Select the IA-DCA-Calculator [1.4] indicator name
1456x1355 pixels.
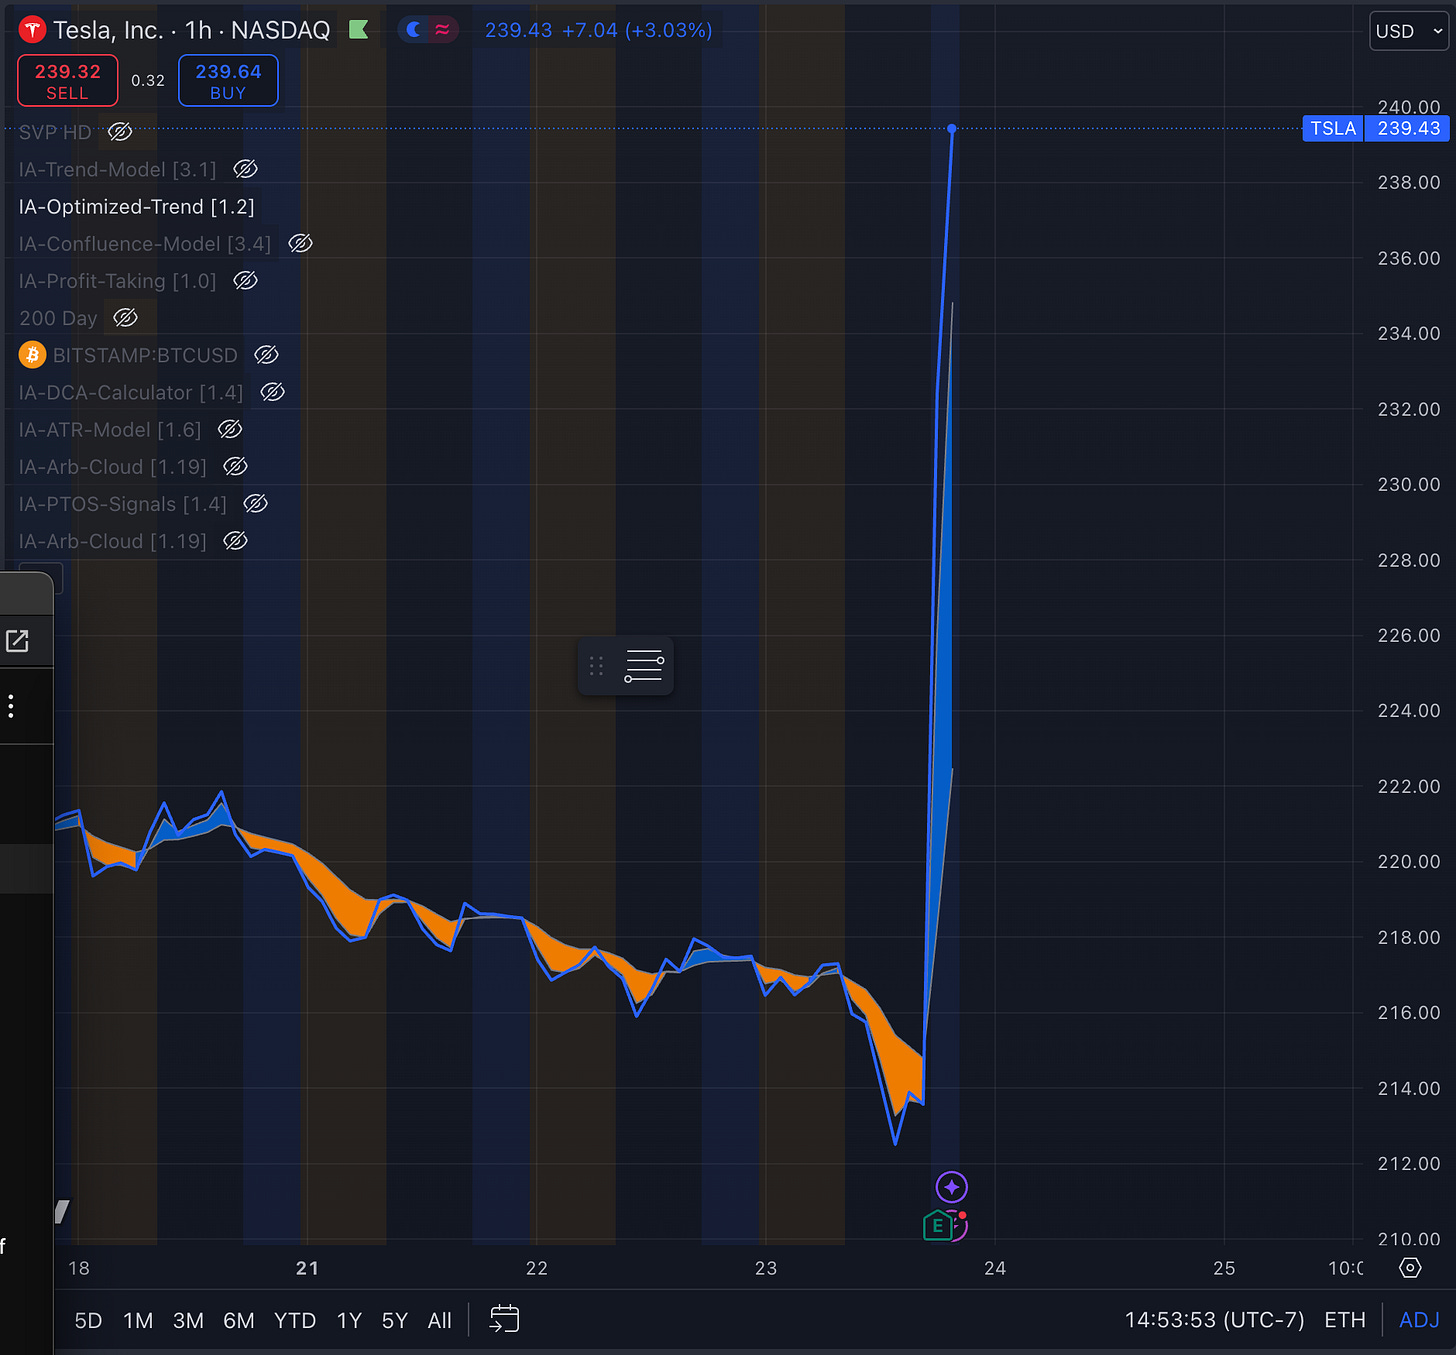coord(131,392)
